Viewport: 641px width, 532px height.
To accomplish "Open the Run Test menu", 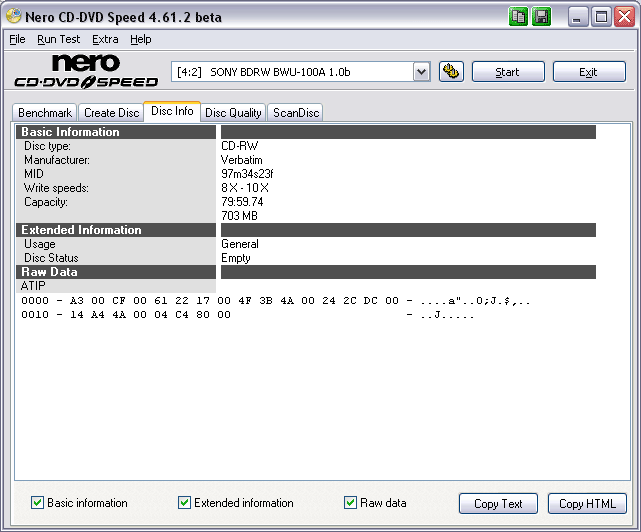I will (58, 39).
